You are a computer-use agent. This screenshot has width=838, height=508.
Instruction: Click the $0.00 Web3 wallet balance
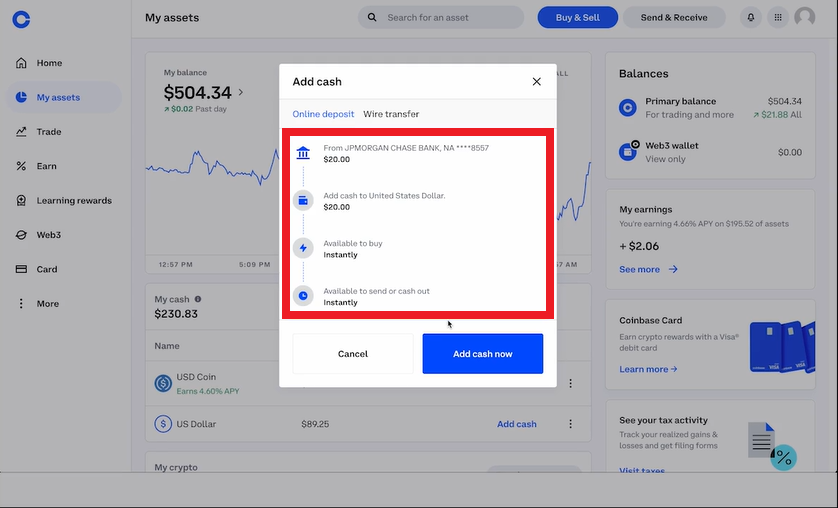pyautogui.click(x=790, y=152)
